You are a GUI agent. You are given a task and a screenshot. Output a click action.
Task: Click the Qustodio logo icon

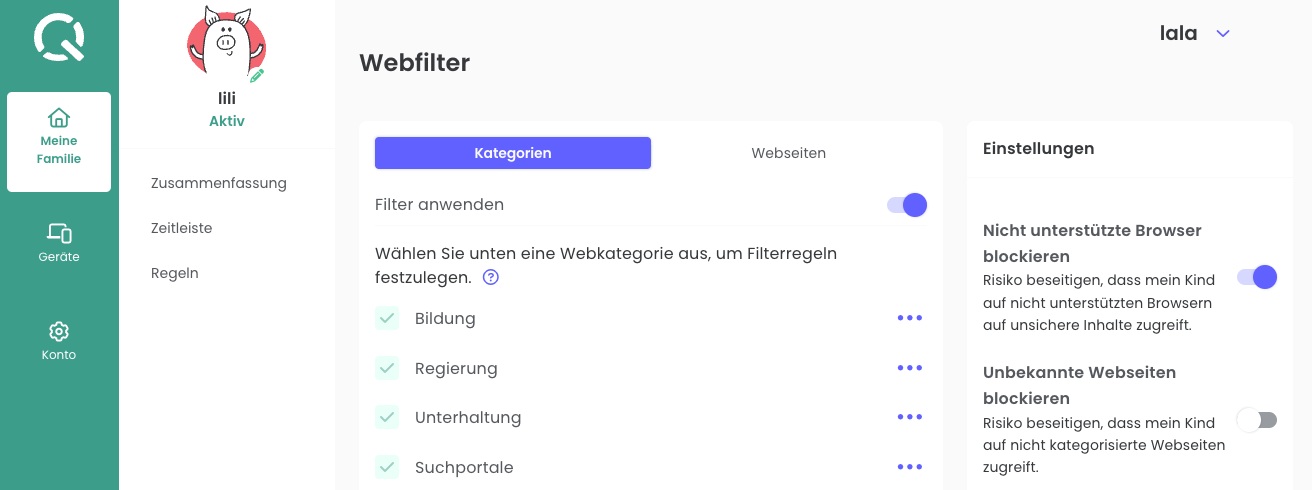pyautogui.click(x=59, y=38)
